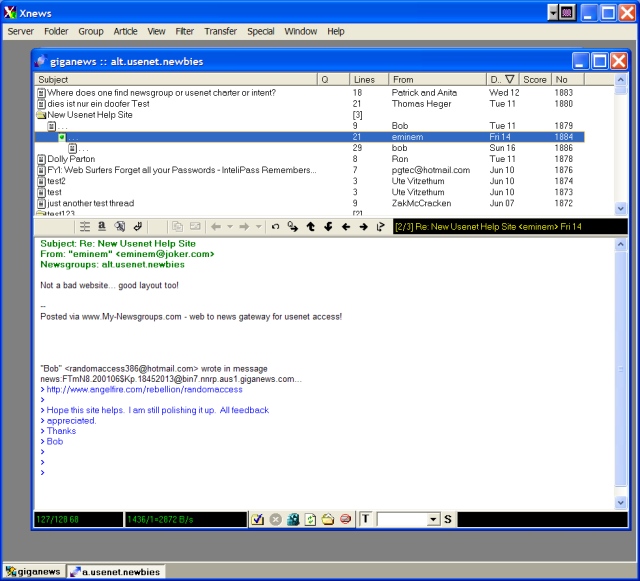Toggle the S button in the status bar
The height and width of the screenshot is (581, 640).
tap(448, 519)
